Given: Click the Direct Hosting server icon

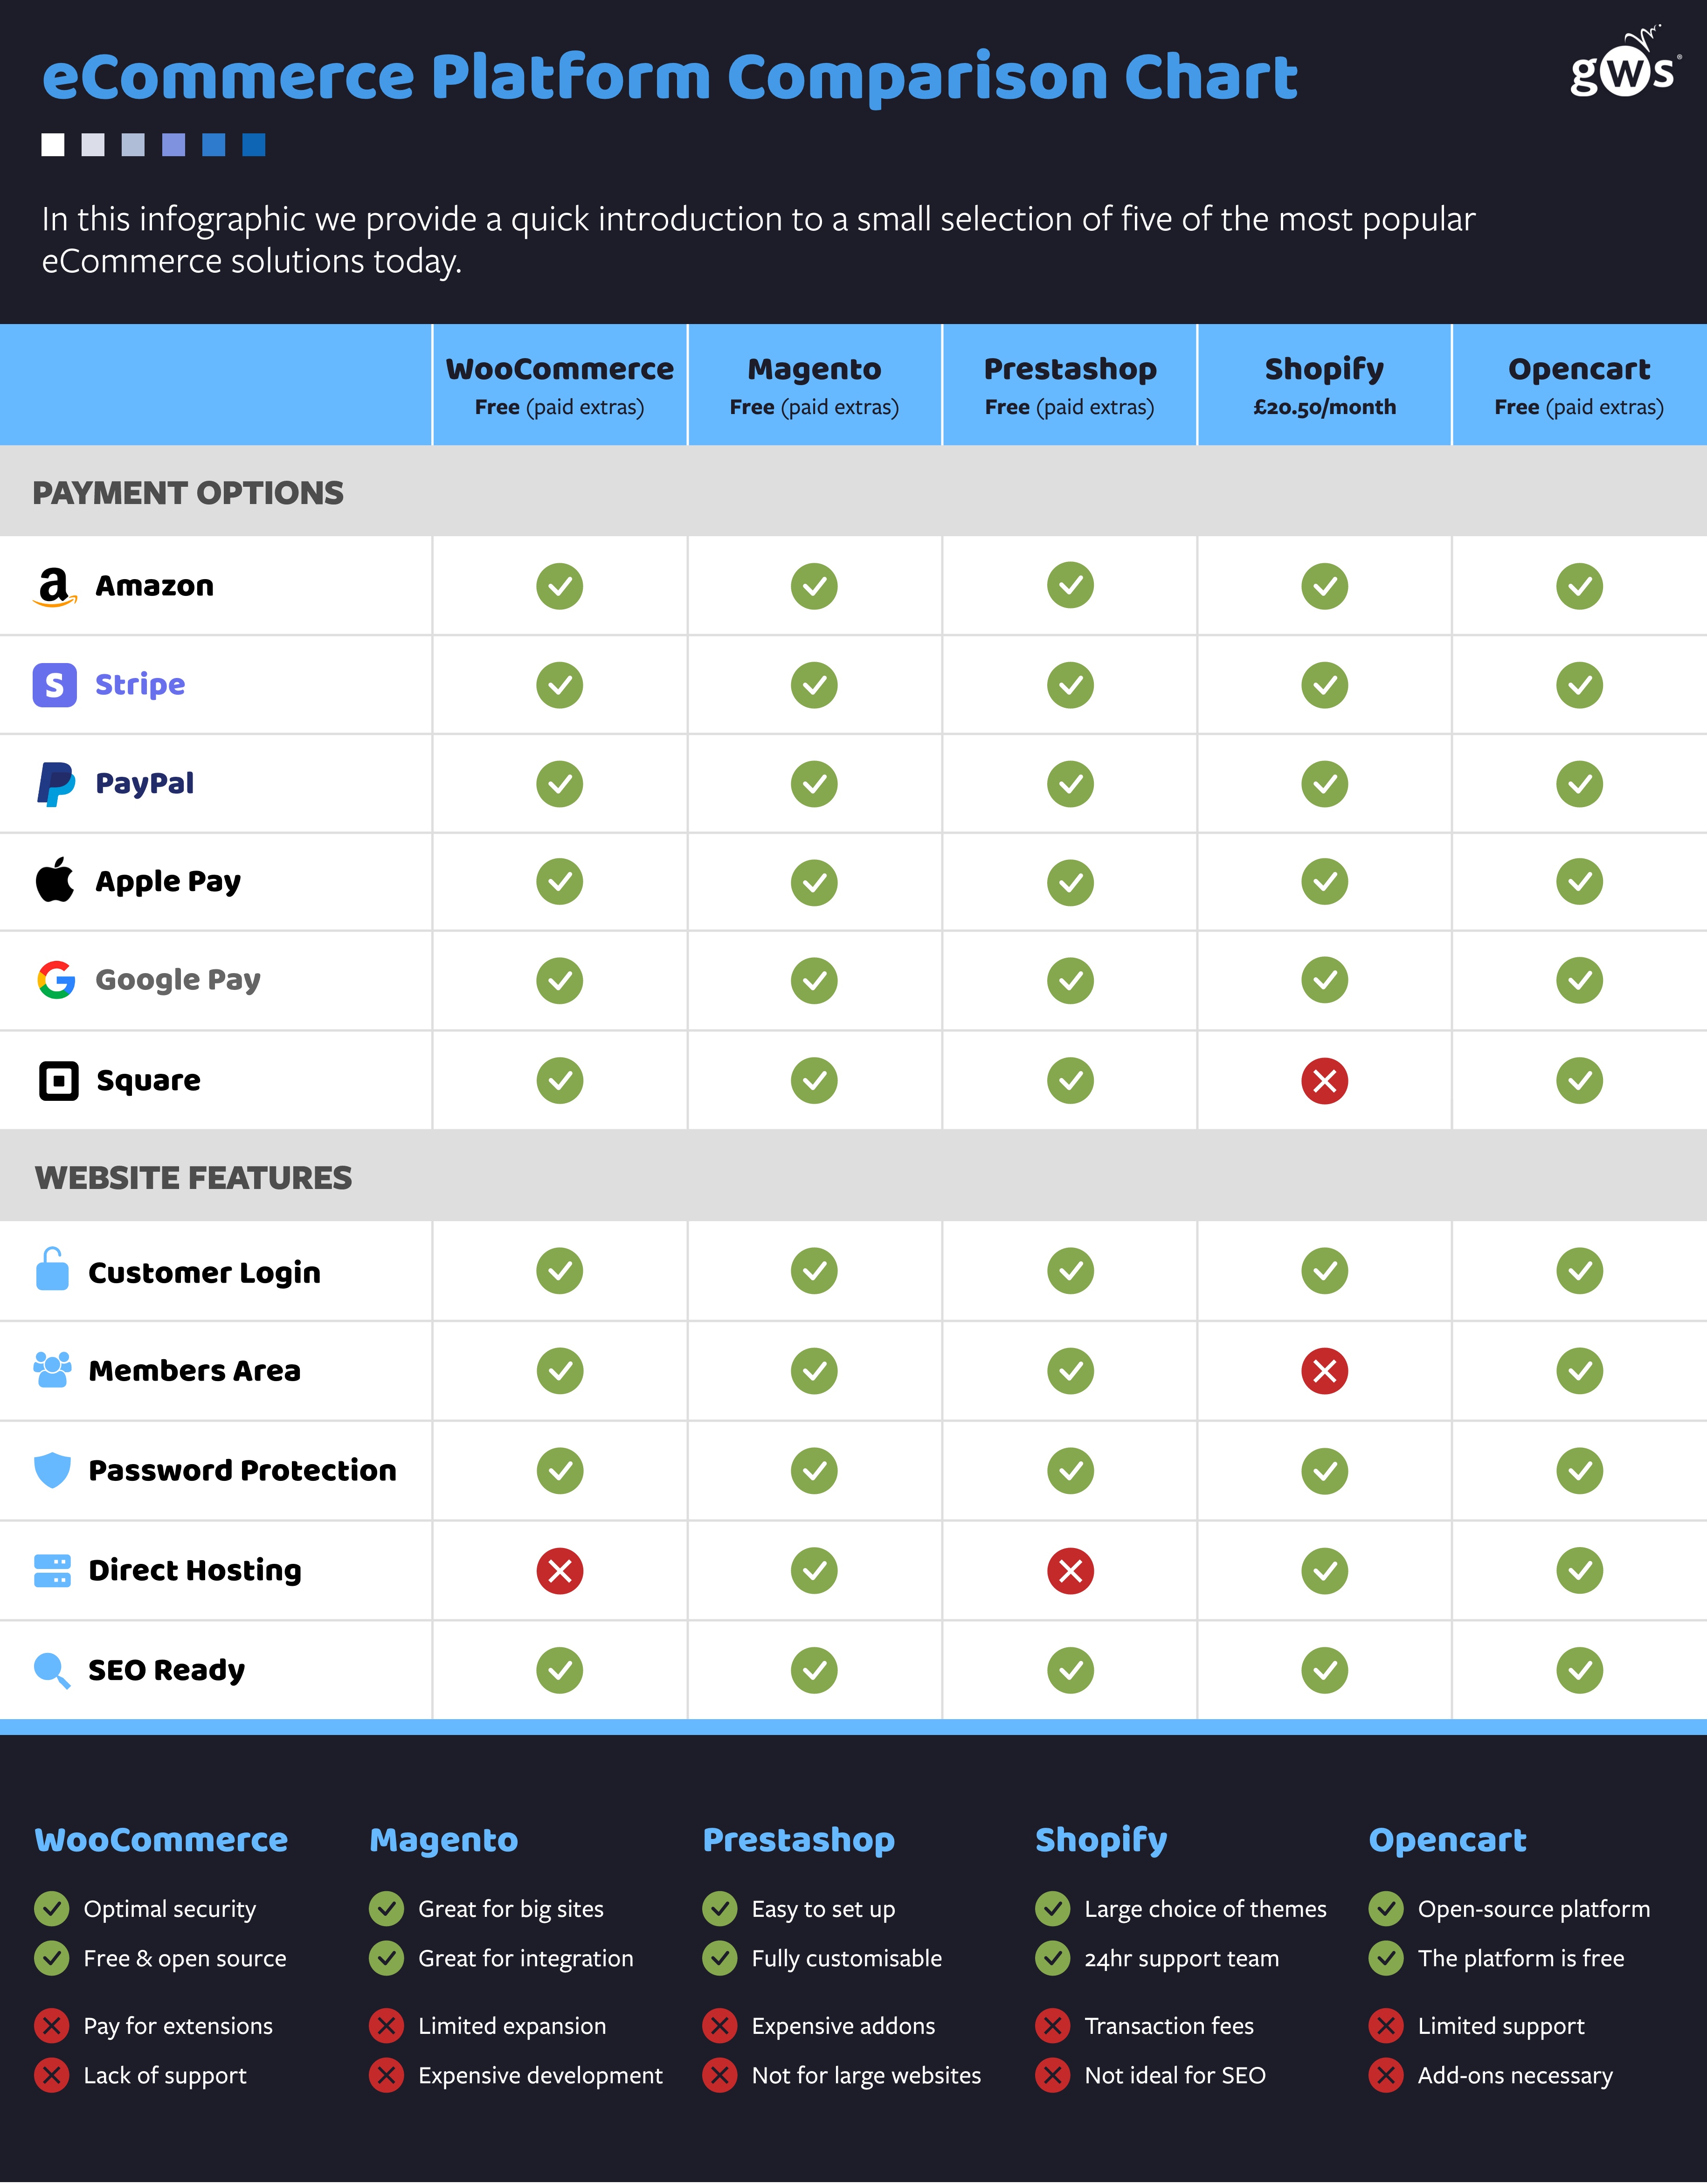Looking at the screenshot, I should [52, 1571].
